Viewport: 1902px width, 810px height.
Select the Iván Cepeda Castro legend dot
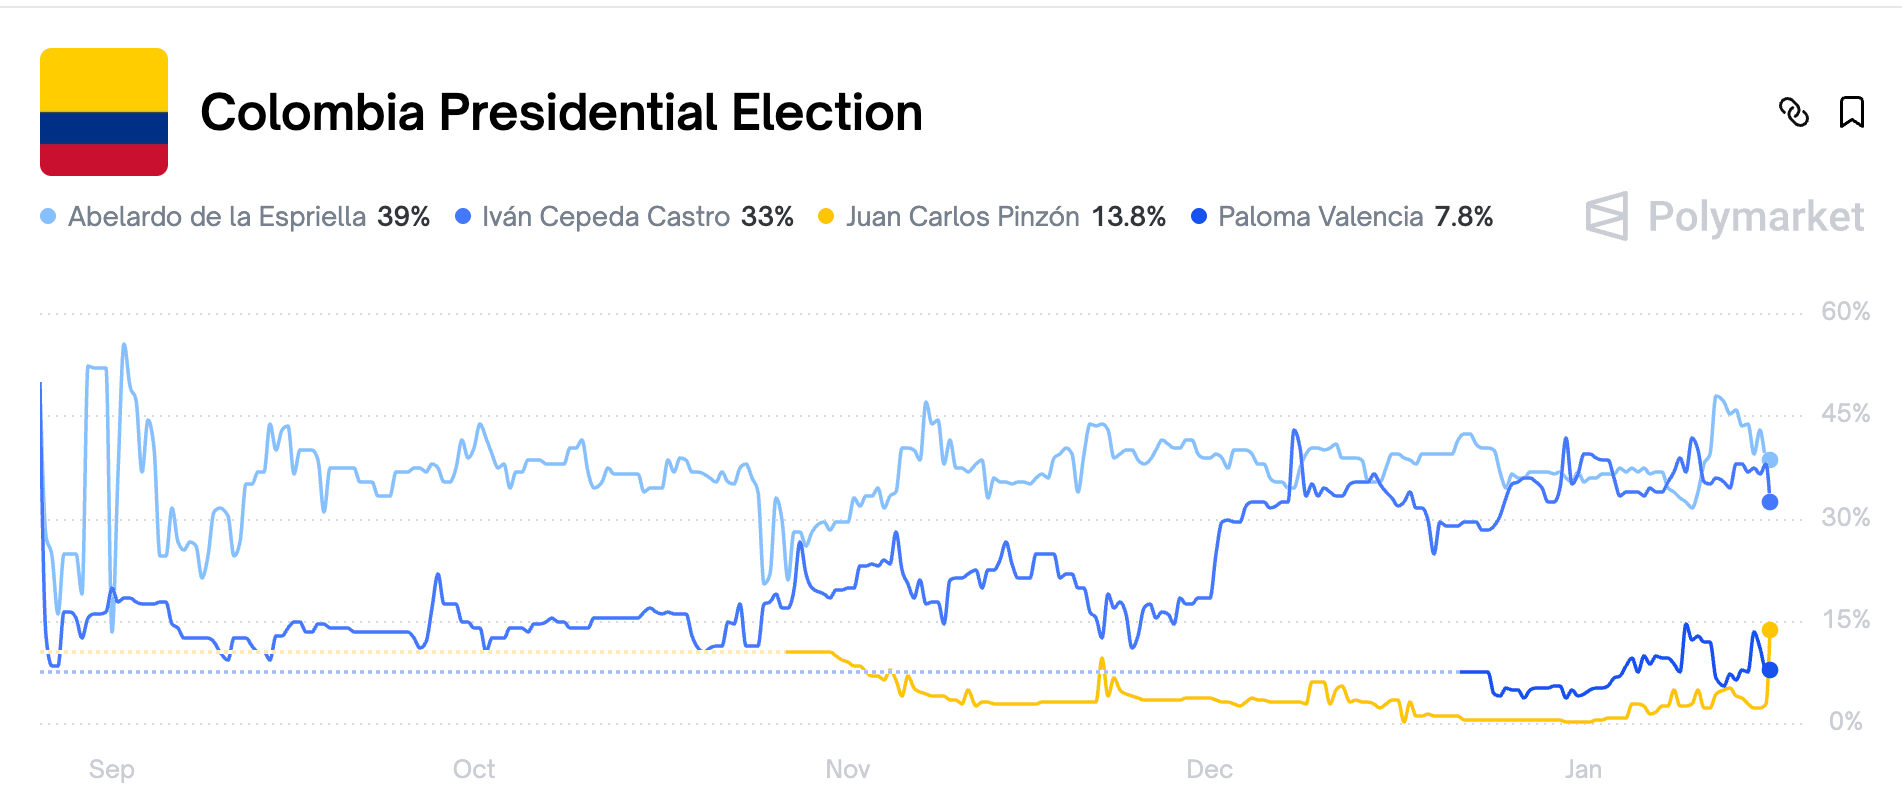463,216
